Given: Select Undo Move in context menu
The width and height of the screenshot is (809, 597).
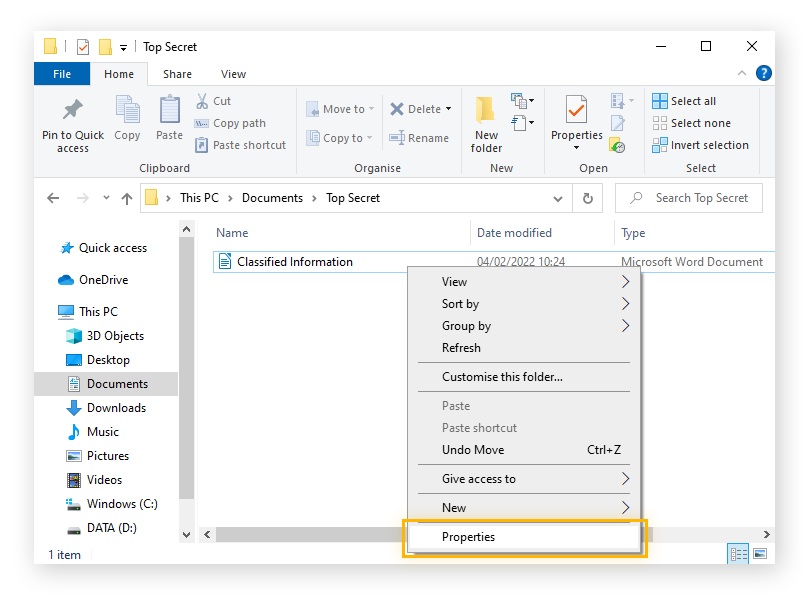Looking at the screenshot, I should tap(524, 450).
